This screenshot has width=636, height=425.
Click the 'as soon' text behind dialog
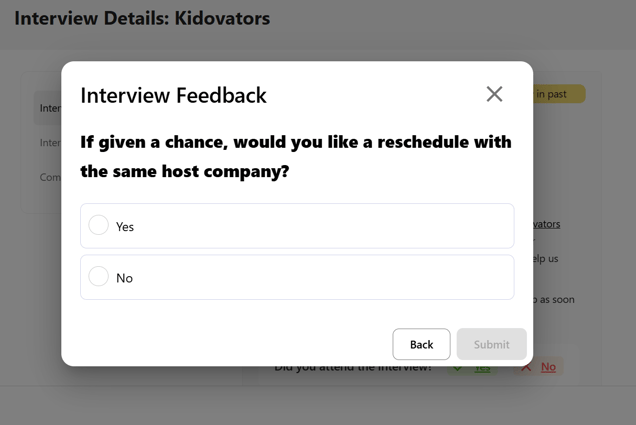pyautogui.click(x=554, y=300)
